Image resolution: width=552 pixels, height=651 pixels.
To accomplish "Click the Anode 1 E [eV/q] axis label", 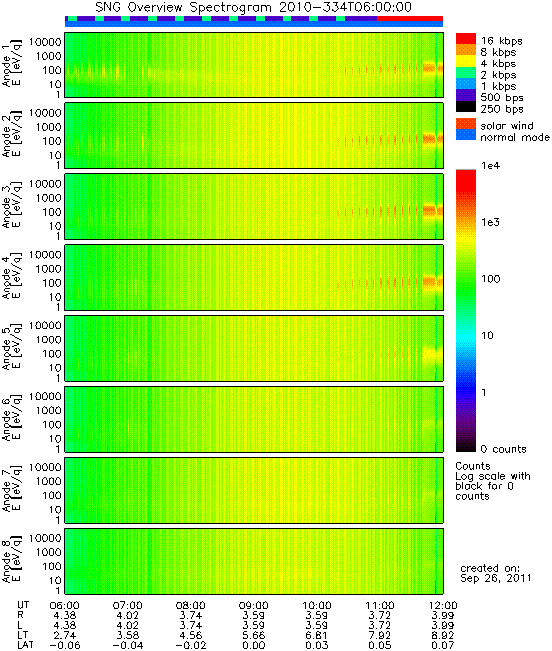I will 11,65.
